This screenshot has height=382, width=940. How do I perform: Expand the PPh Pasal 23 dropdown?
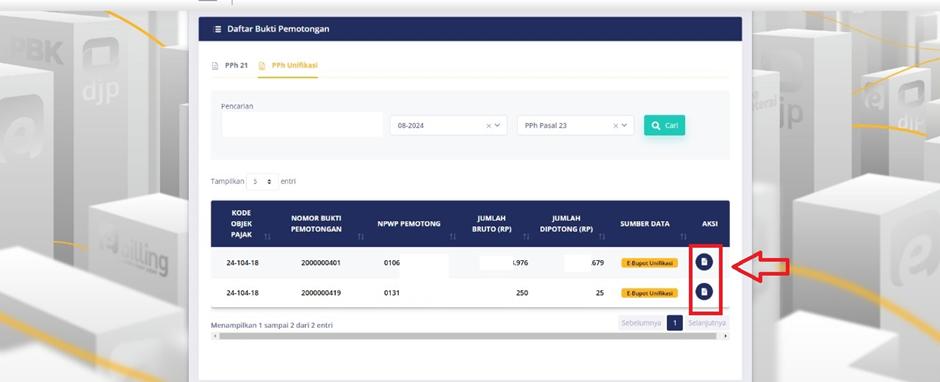(625, 126)
